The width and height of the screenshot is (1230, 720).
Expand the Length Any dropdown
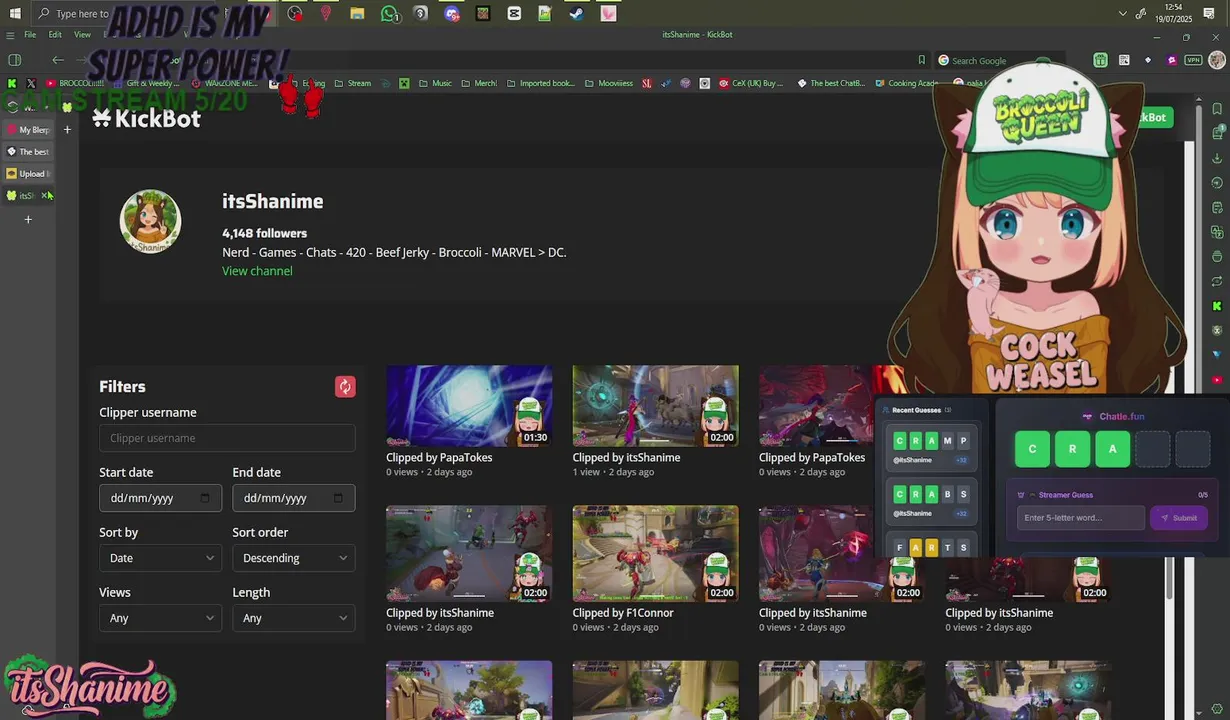pyautogui.click(x=293, y=618)
